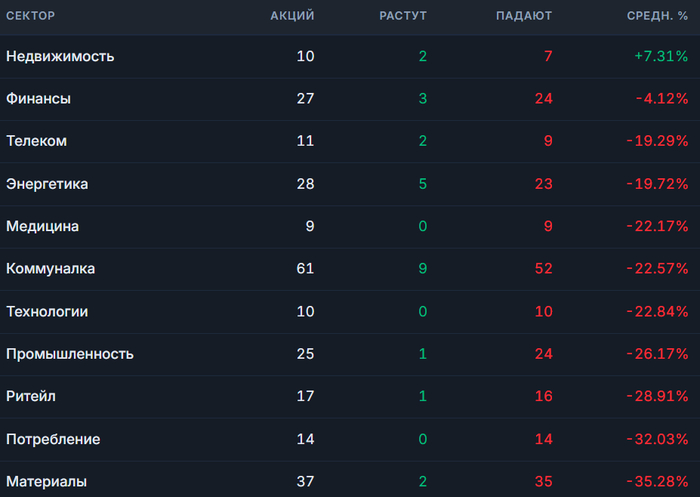
Task: Click the -28.91% average for Ритейл
Action: pyautogui.click(x=657, y=397)
